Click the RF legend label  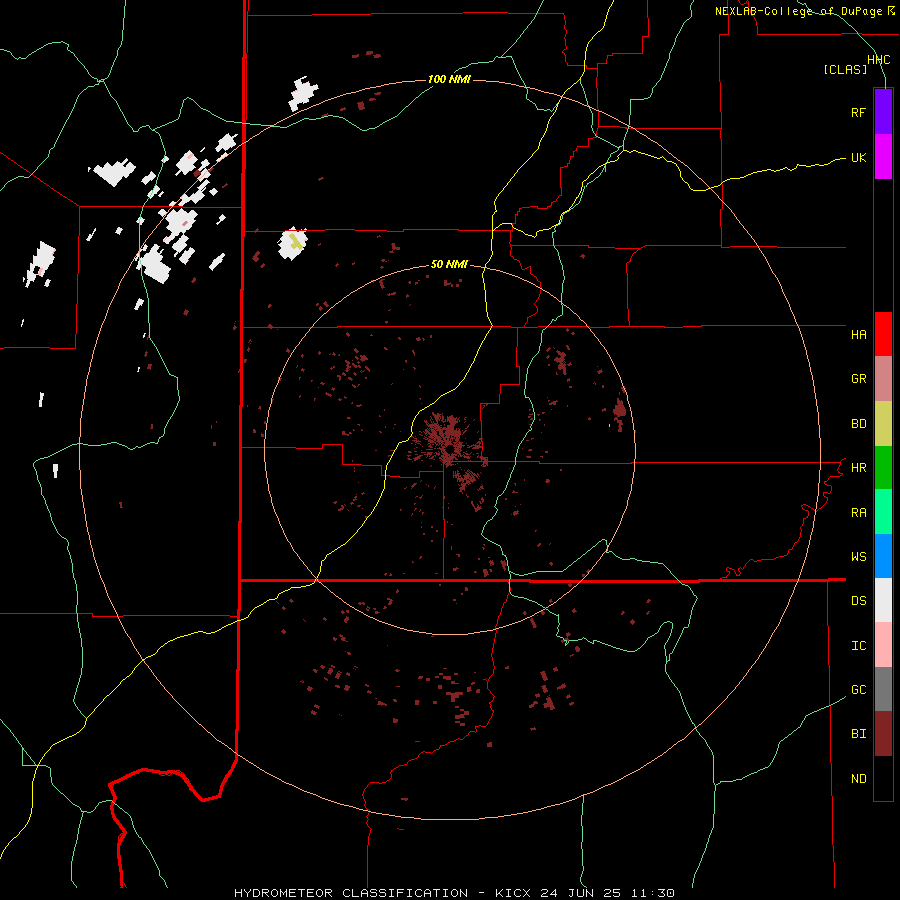pyautogui.click(x=858, y=112)
